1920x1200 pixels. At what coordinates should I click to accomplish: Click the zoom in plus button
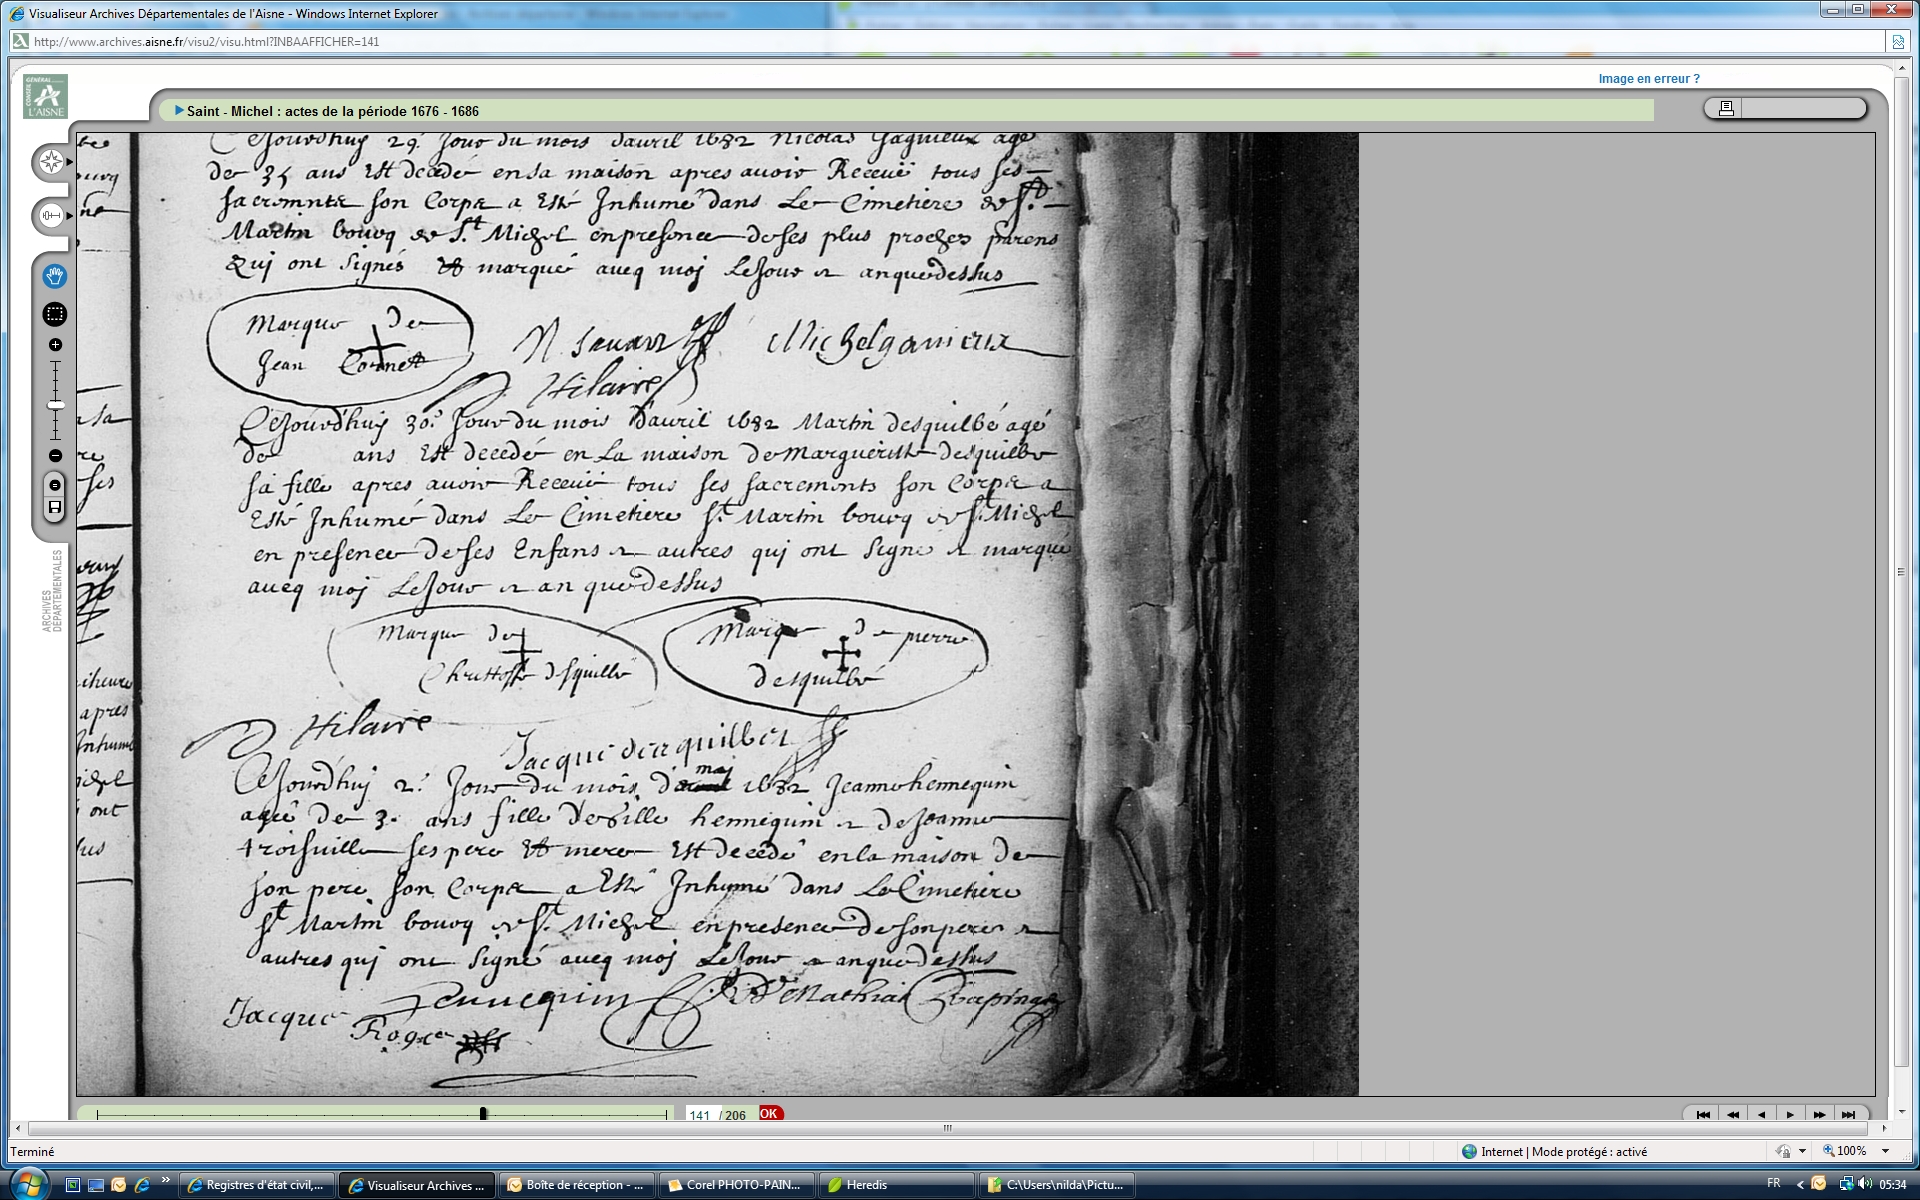(x=55, y=345)
